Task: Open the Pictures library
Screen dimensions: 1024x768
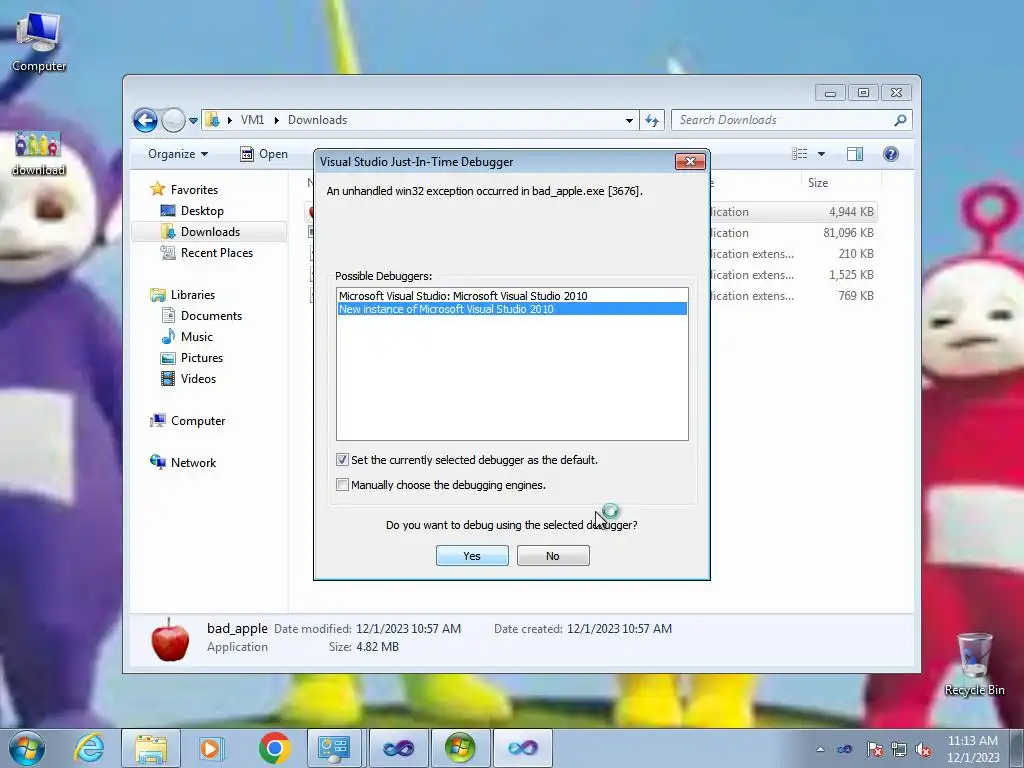Action: pos(202,358)
